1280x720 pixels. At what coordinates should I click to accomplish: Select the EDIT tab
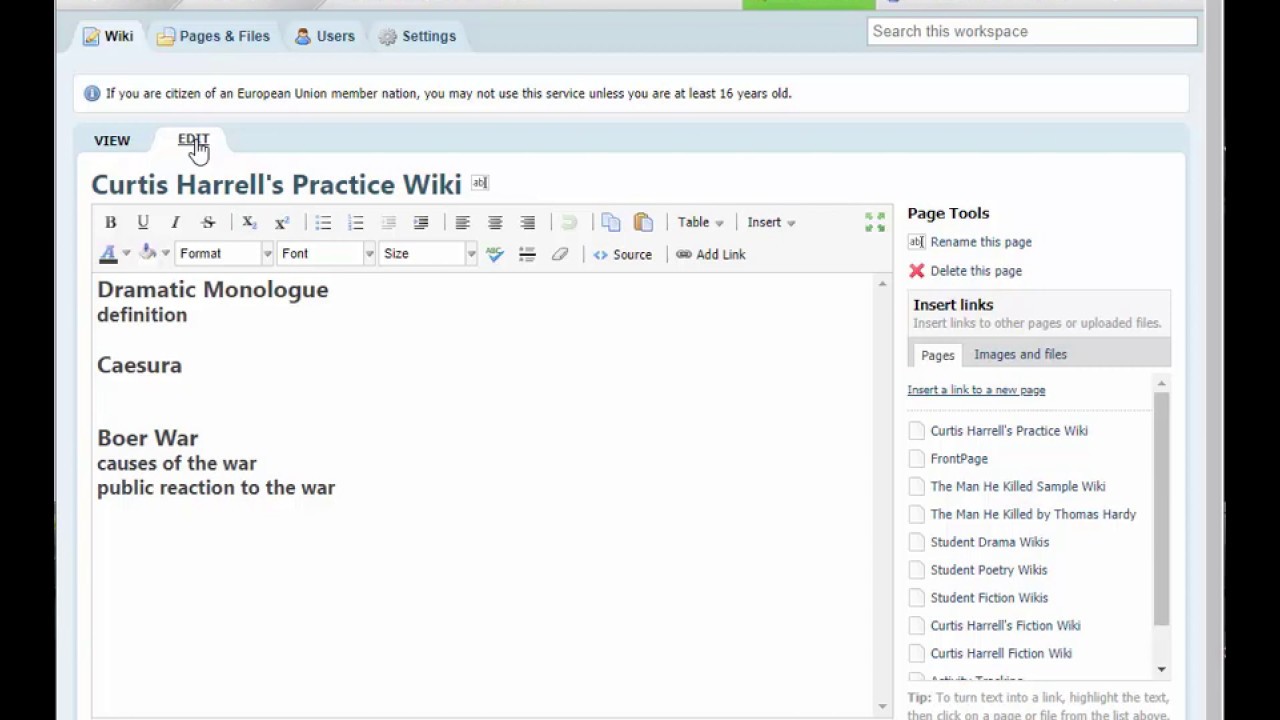click(194, 140)
